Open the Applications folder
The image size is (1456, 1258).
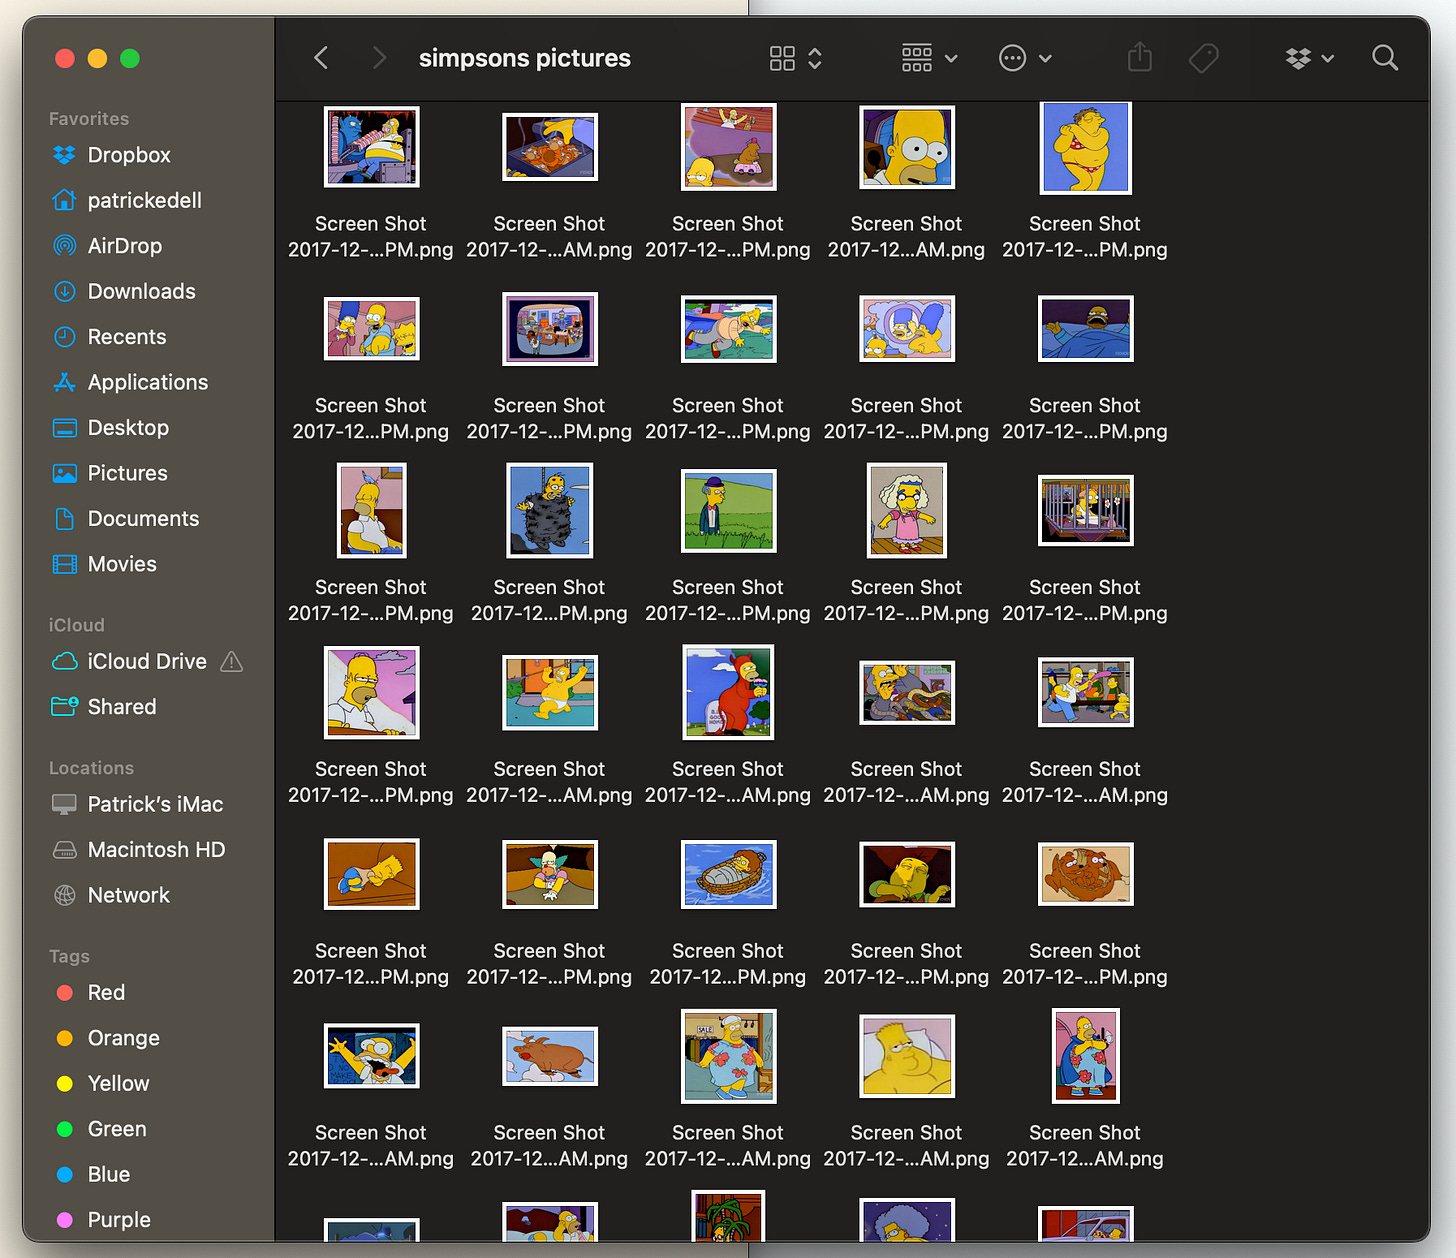click(x=148, y=382)
